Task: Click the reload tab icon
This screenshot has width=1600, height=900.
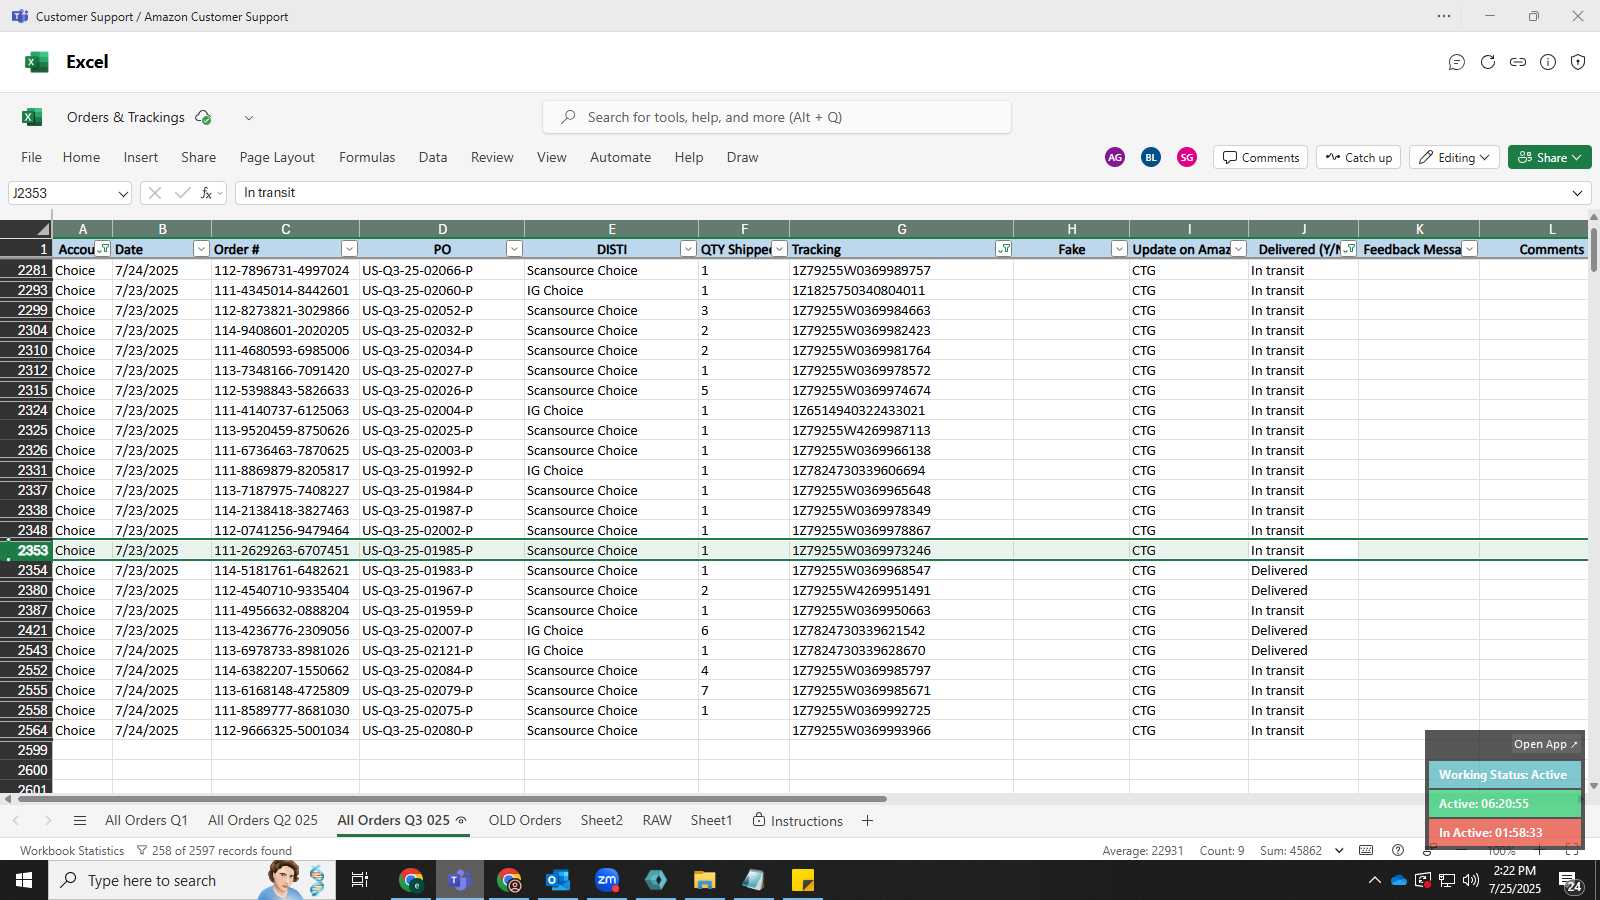Action: point(1488,62)
